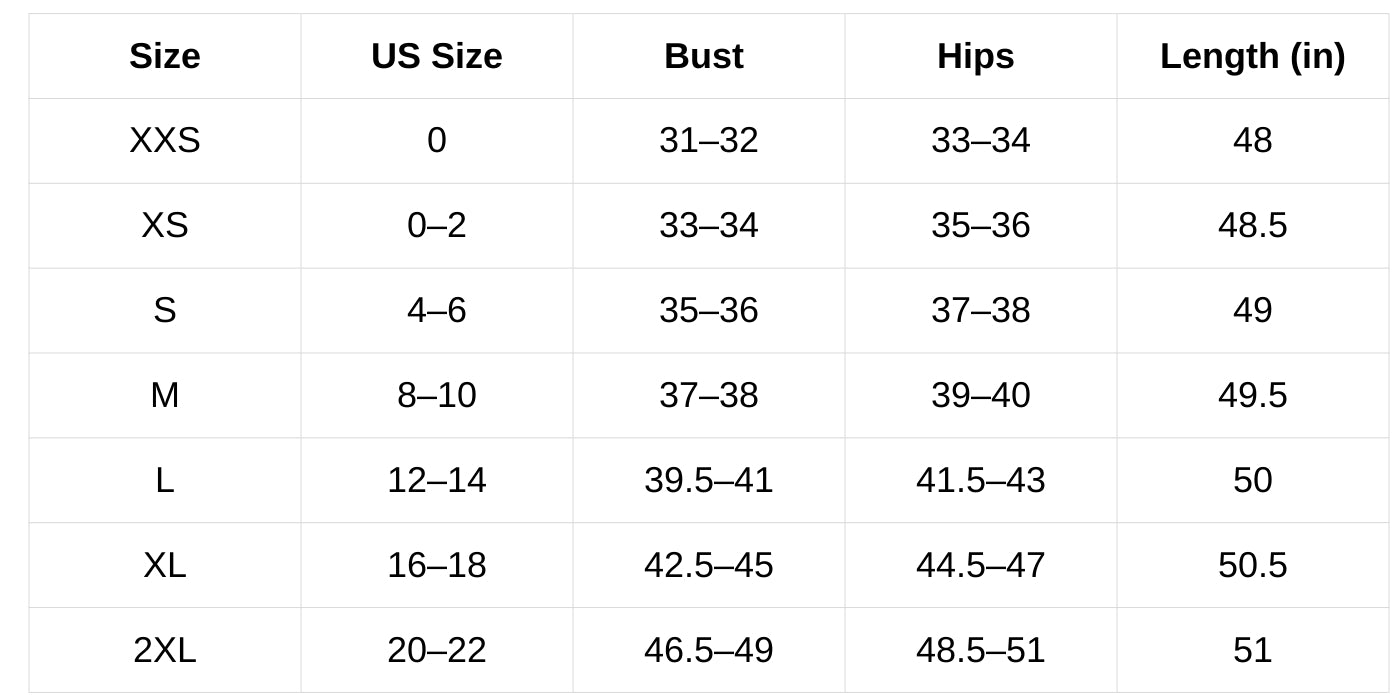Select the XXS size cell
1400x700 pixels.
165,141
